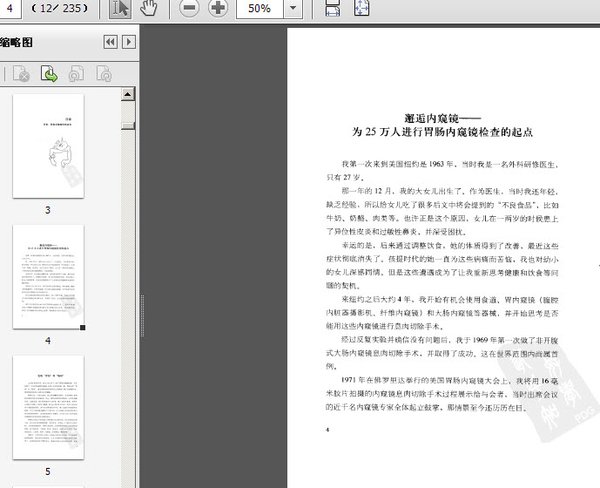Click the text 只有27岁
Screen dimensions: 600x488
coord(345,178)
